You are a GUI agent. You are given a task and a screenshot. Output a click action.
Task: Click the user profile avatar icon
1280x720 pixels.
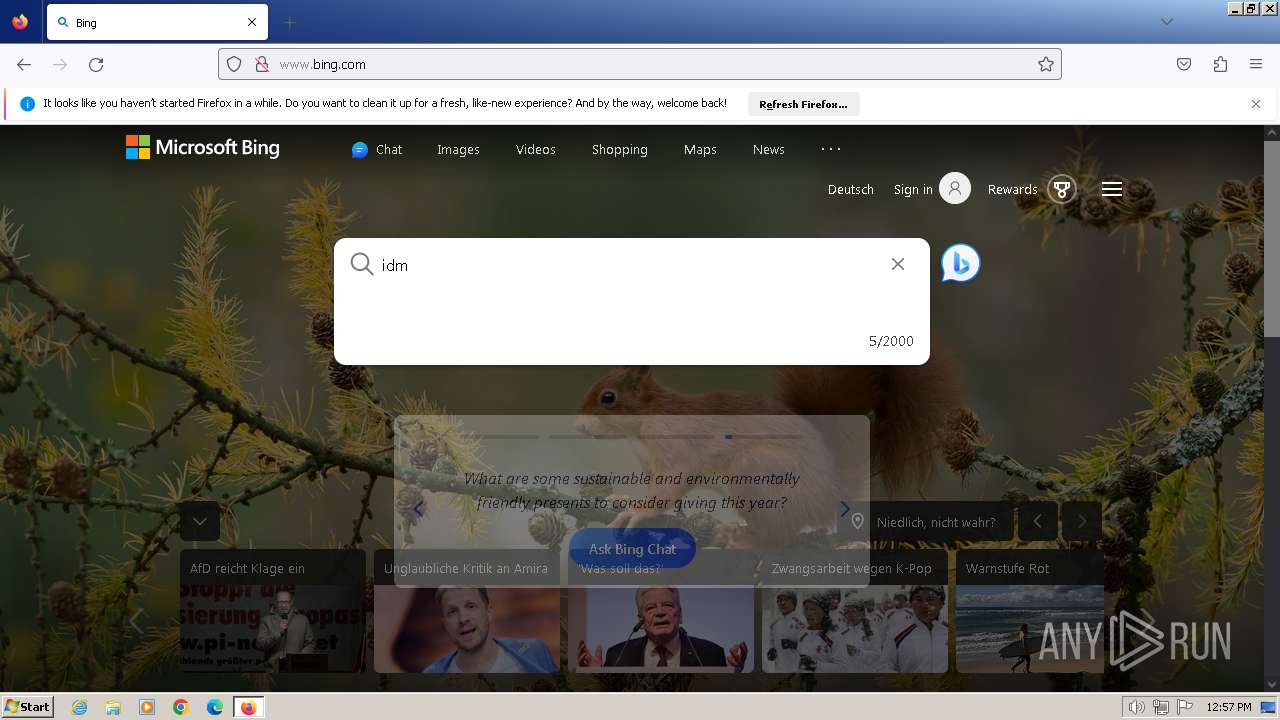click(x=955, y=188)
